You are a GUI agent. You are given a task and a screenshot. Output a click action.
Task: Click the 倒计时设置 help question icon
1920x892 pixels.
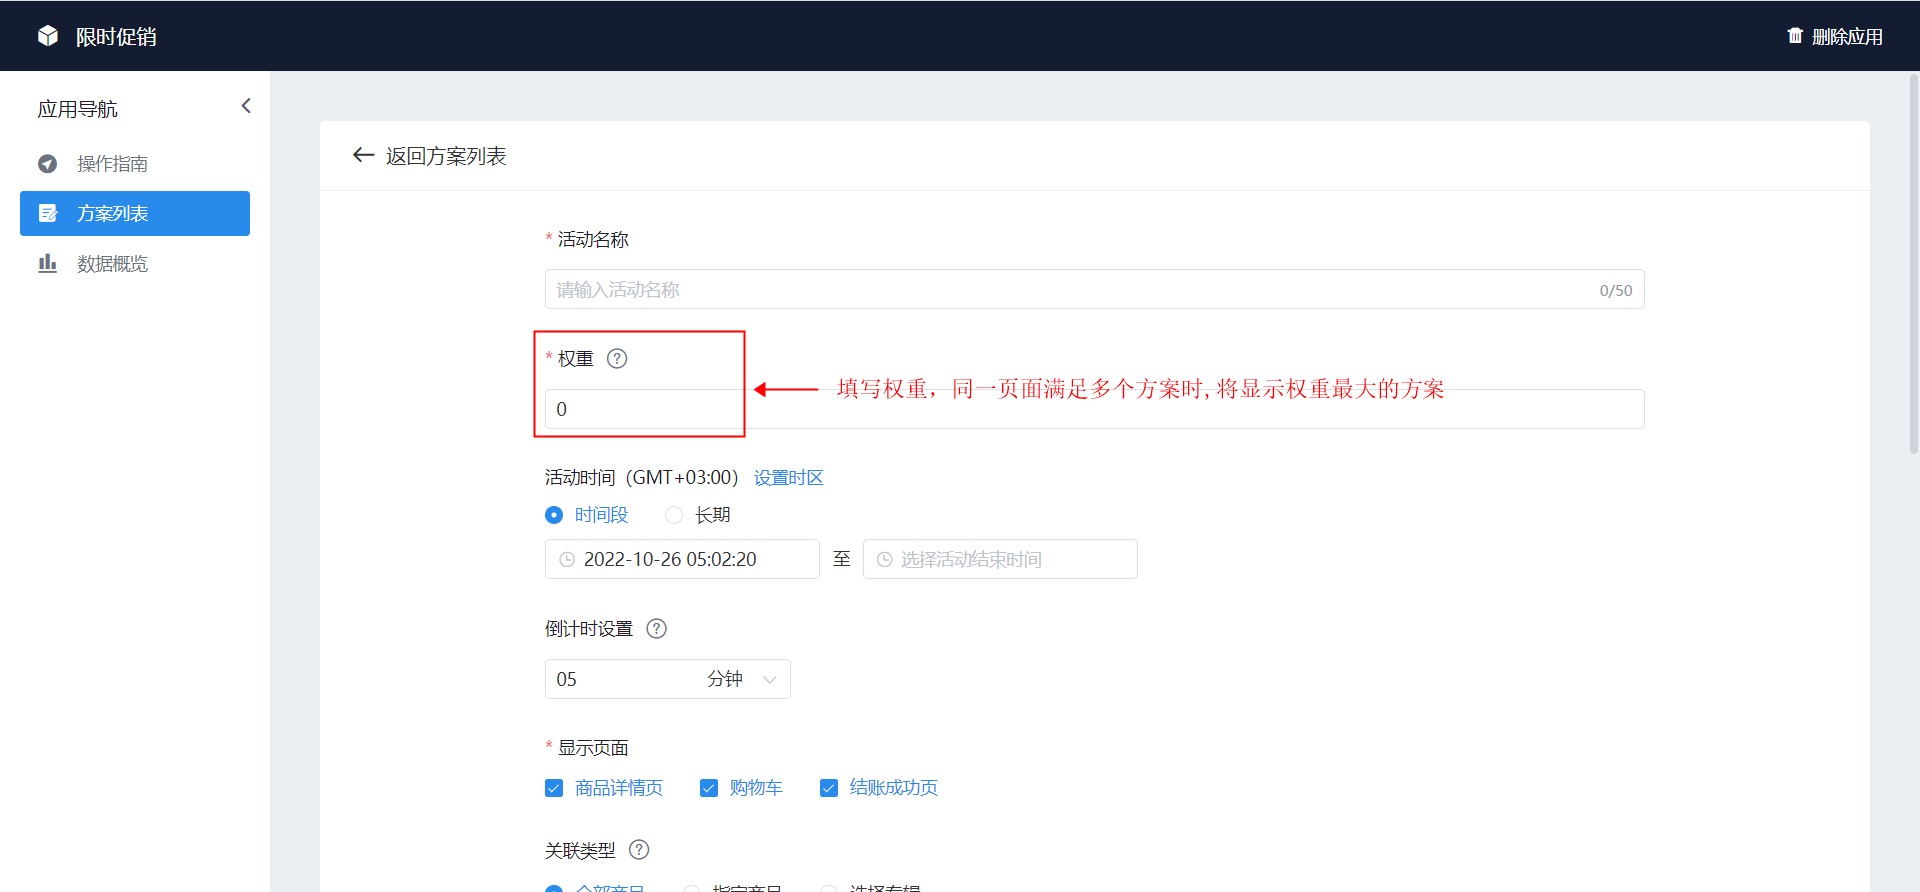pos(656,629)
